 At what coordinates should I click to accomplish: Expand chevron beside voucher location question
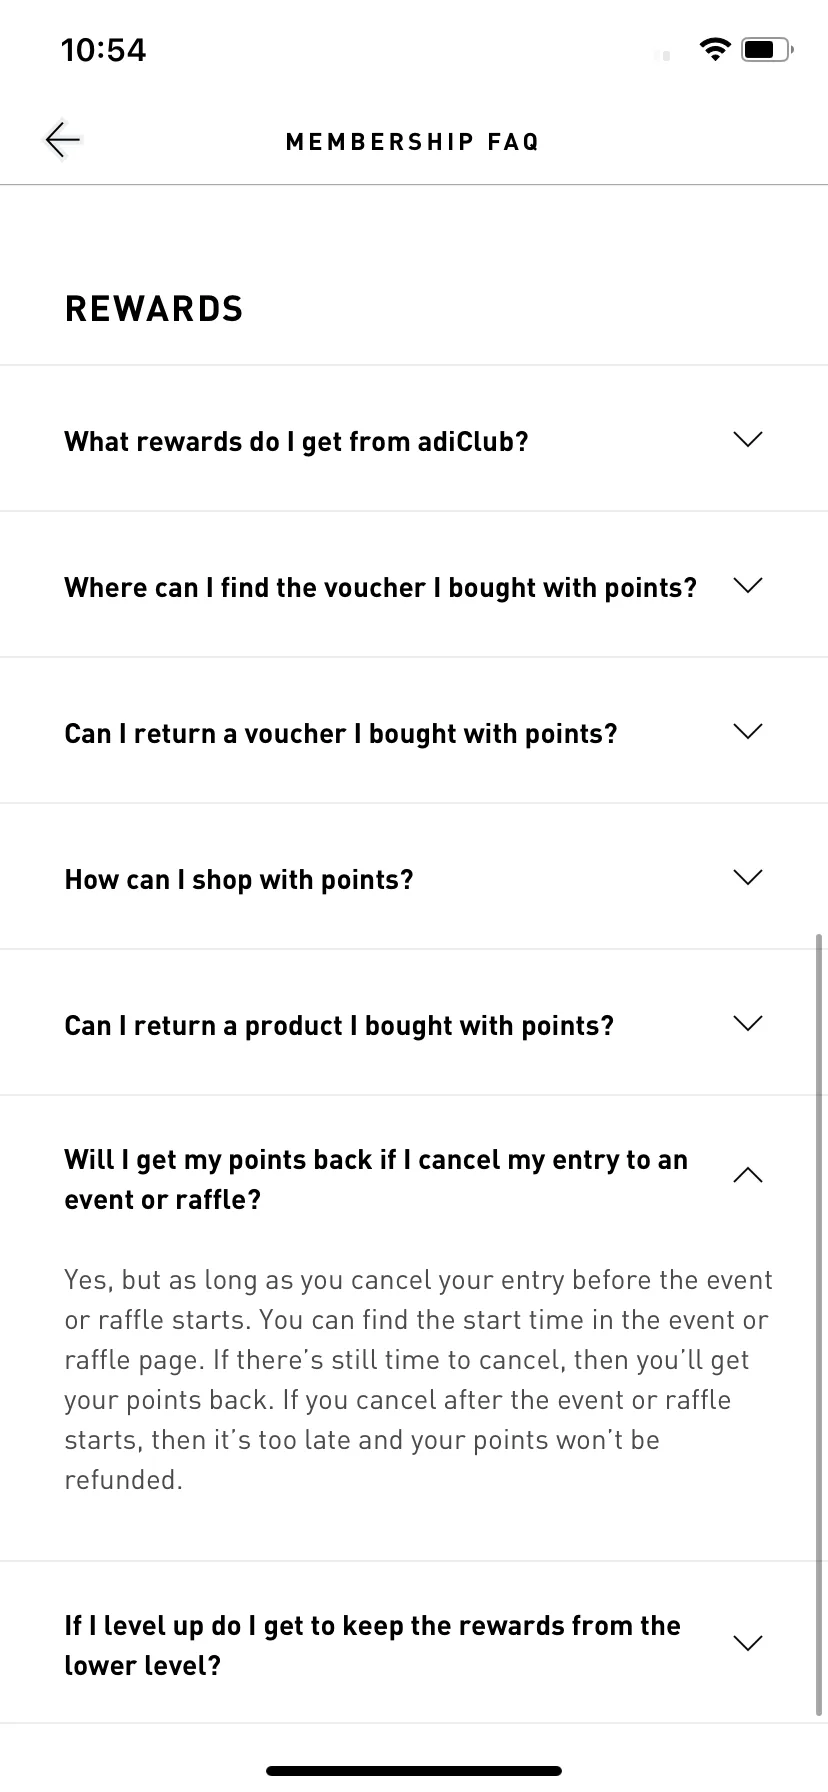tap(747, 585)
